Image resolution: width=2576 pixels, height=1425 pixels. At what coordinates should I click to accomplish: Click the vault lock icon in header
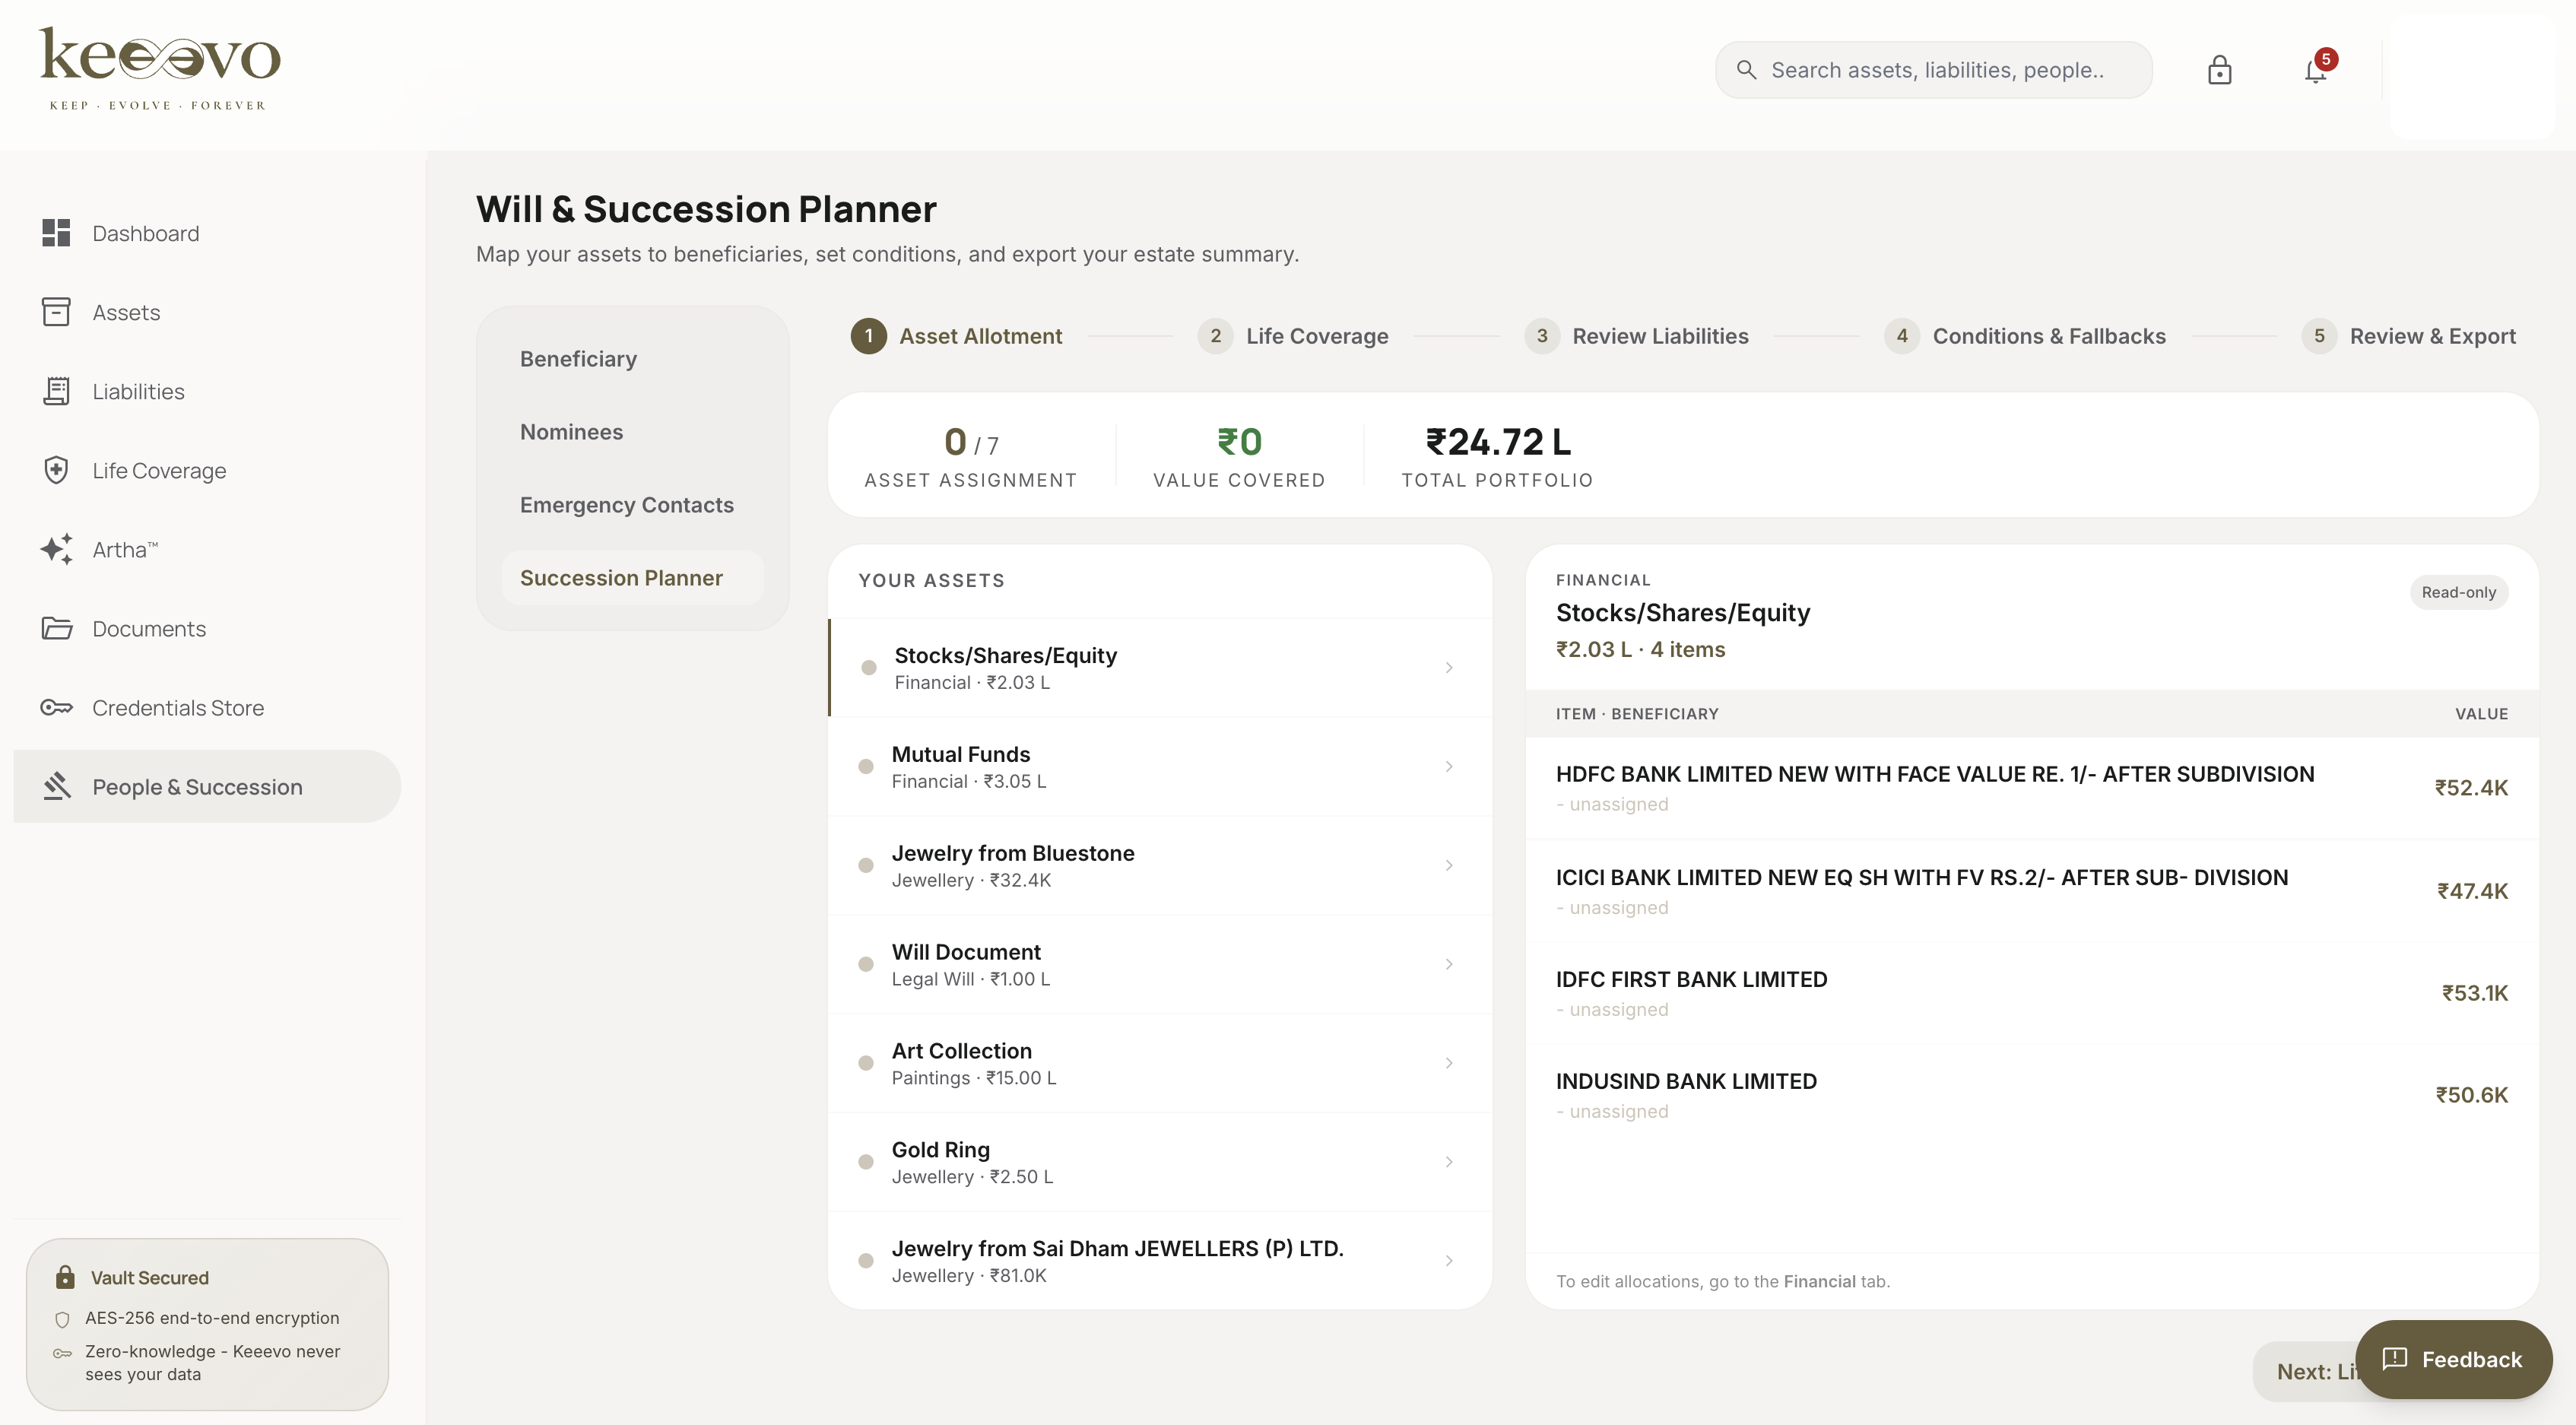2219,70
